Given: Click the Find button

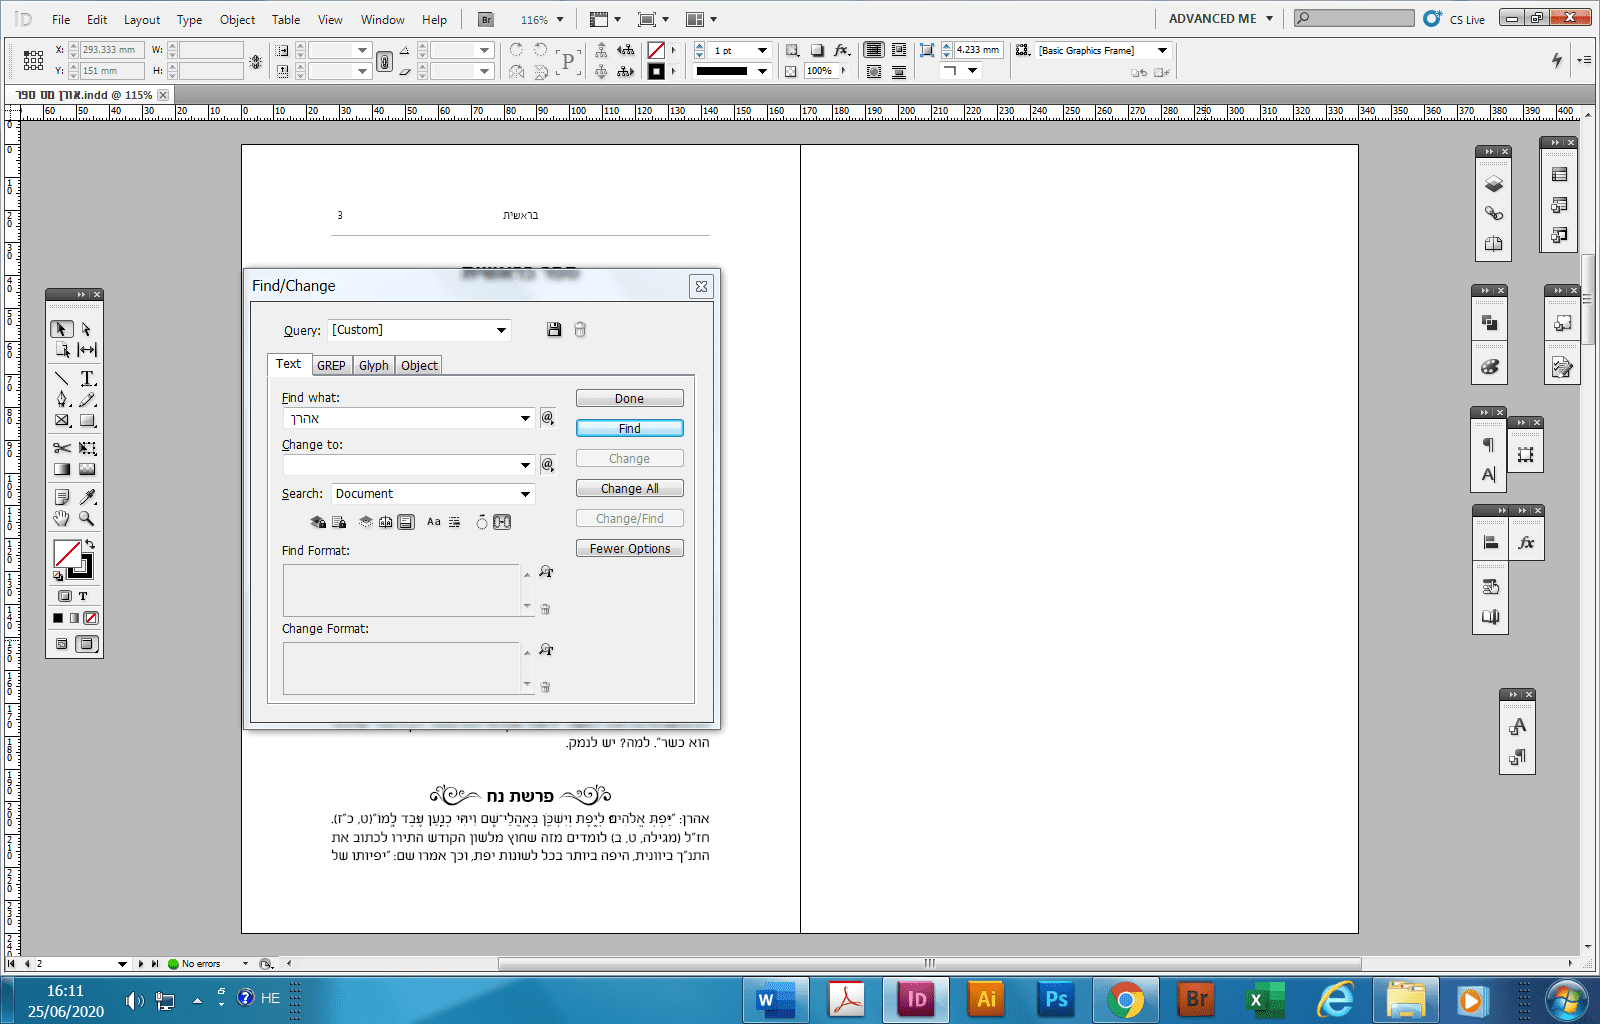Looking at the screenshot, I should click(630, 428).
